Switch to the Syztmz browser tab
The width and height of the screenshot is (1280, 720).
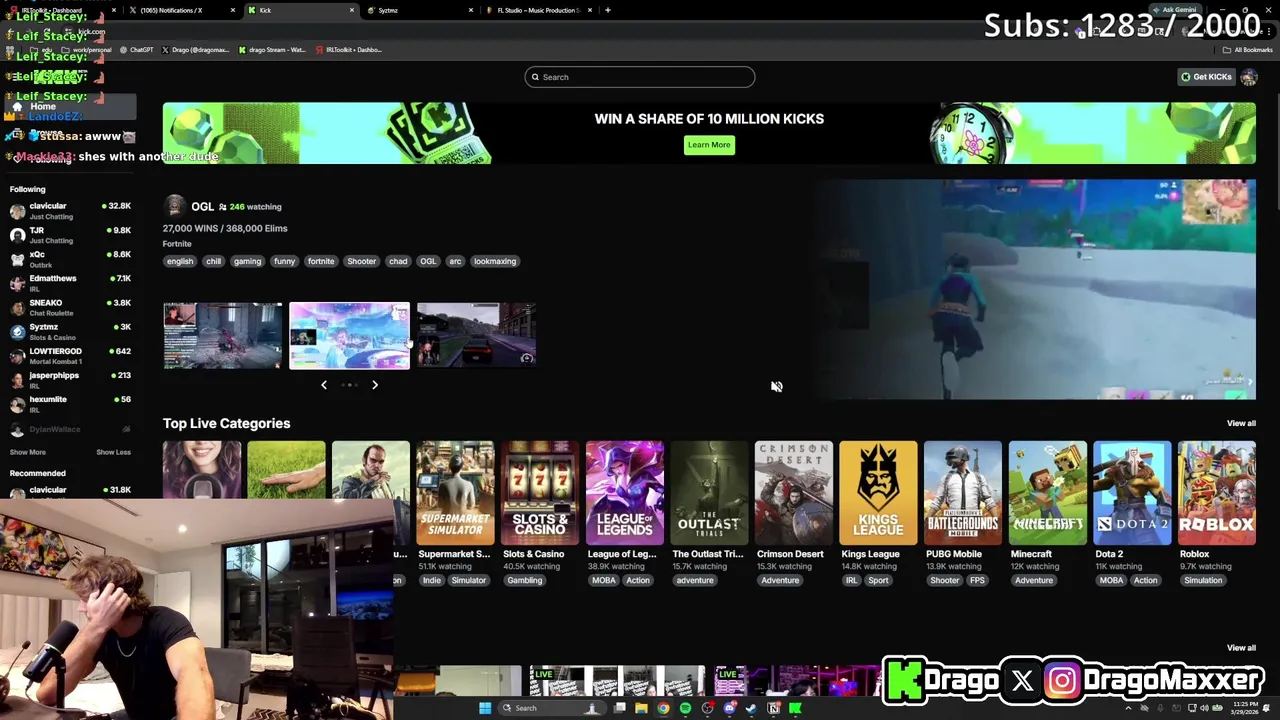[x=418, y=10]
